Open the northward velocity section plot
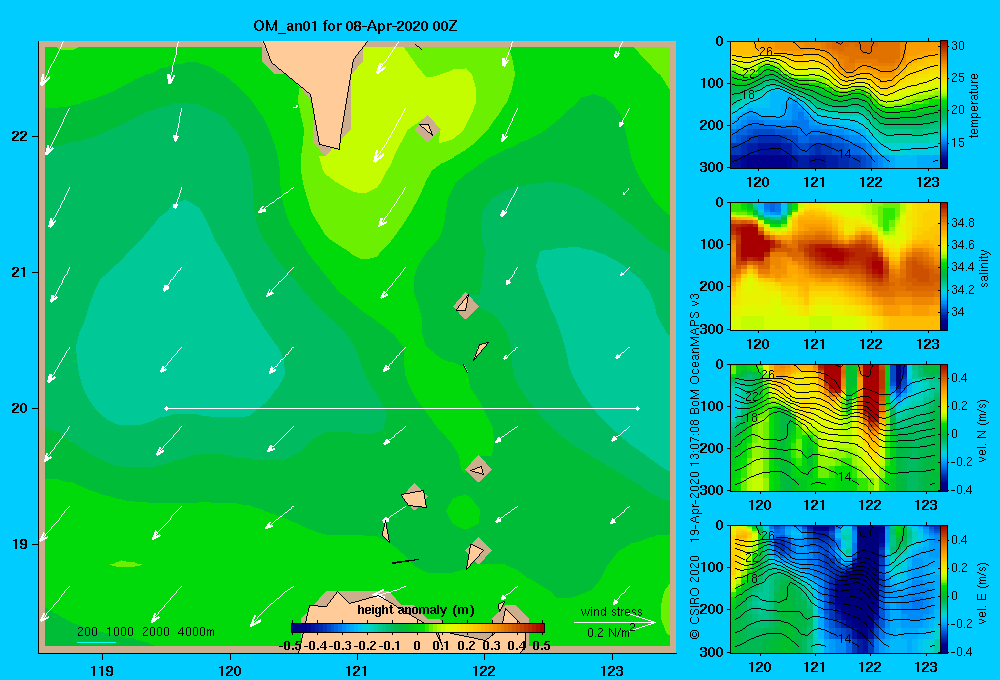Image resolution: width=1000 pixels, height=680 pixels. [835, 427]
